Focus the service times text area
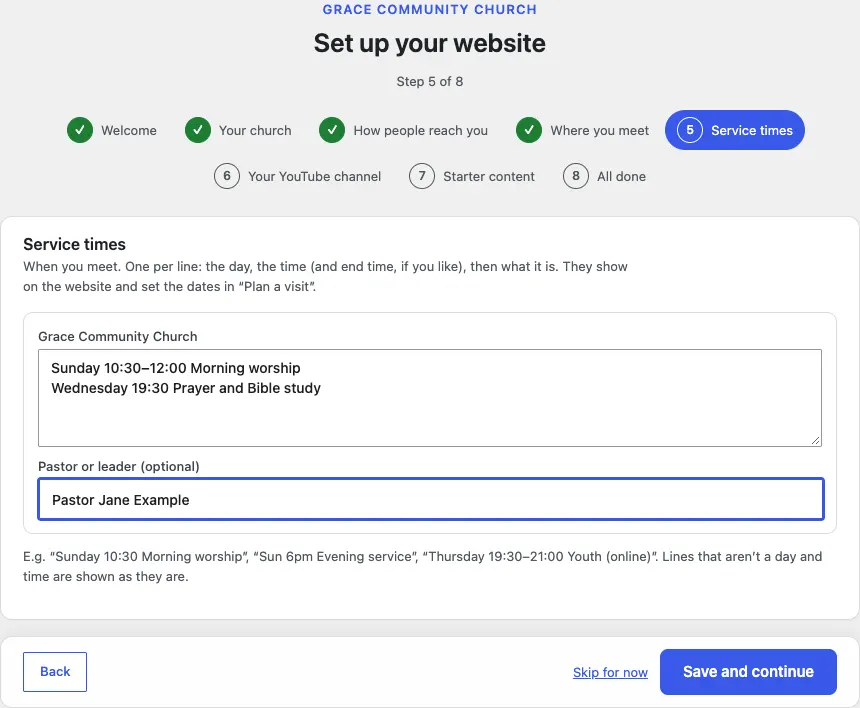Screen dimensions: 860x708 click(430, 398)
